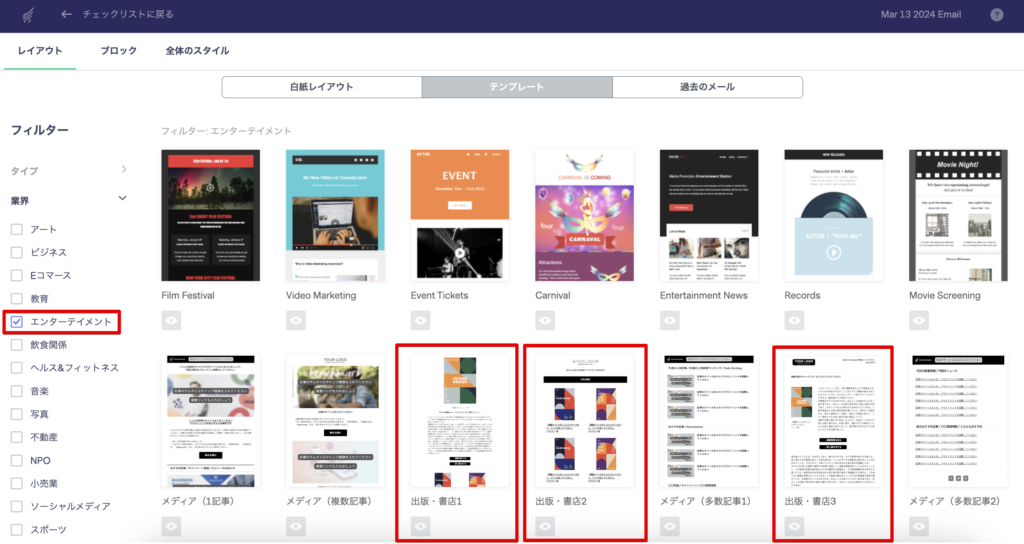Switch to the ブロック tab
This screenshot has height=544, width=1024.
coord(118,51)
